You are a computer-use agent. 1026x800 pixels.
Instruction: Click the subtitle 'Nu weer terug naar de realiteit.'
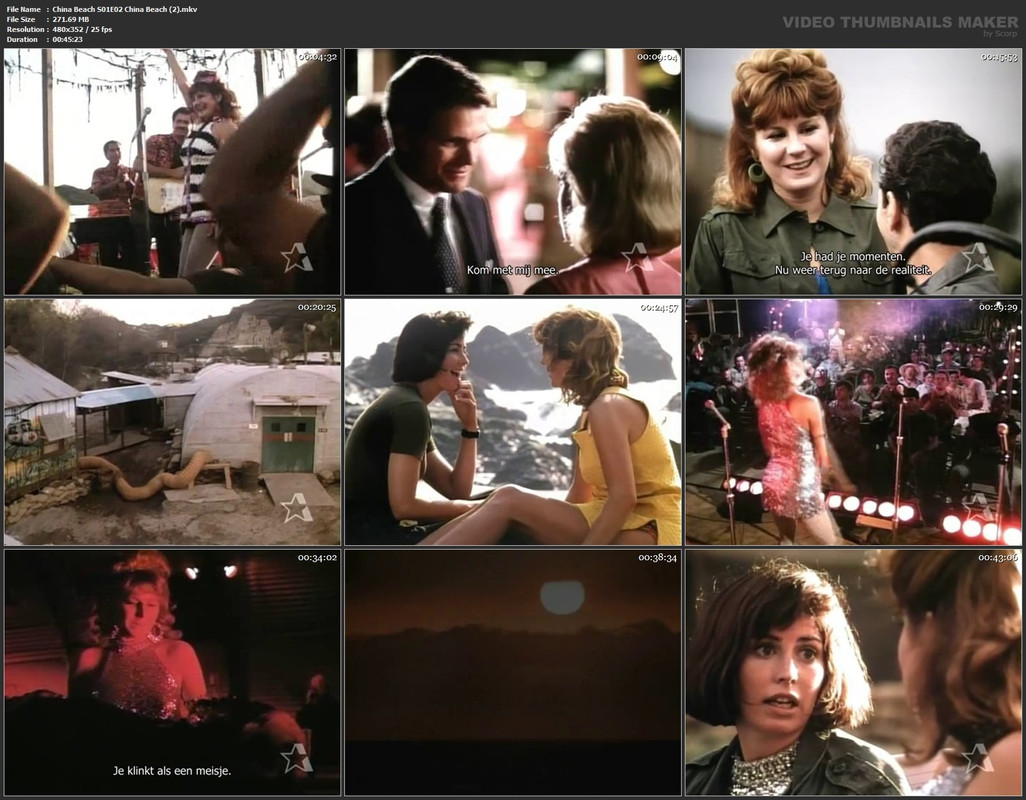click(x=853, y=270)
